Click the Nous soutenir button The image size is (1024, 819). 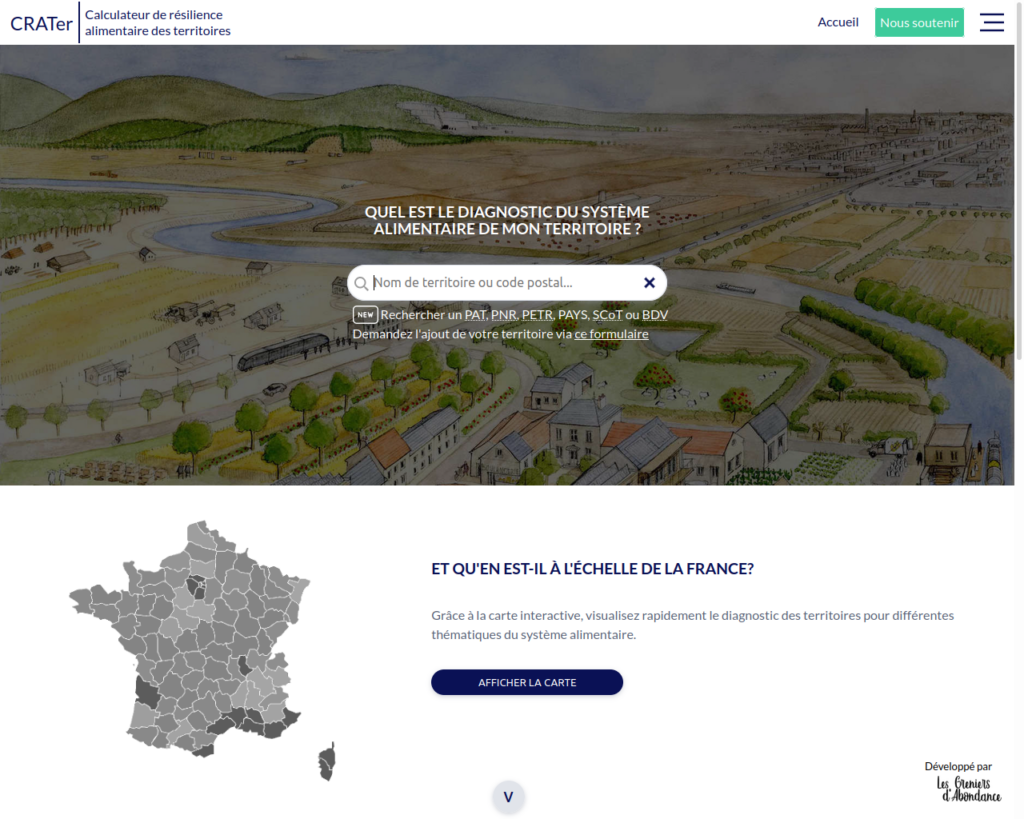[x=918, y=22]
